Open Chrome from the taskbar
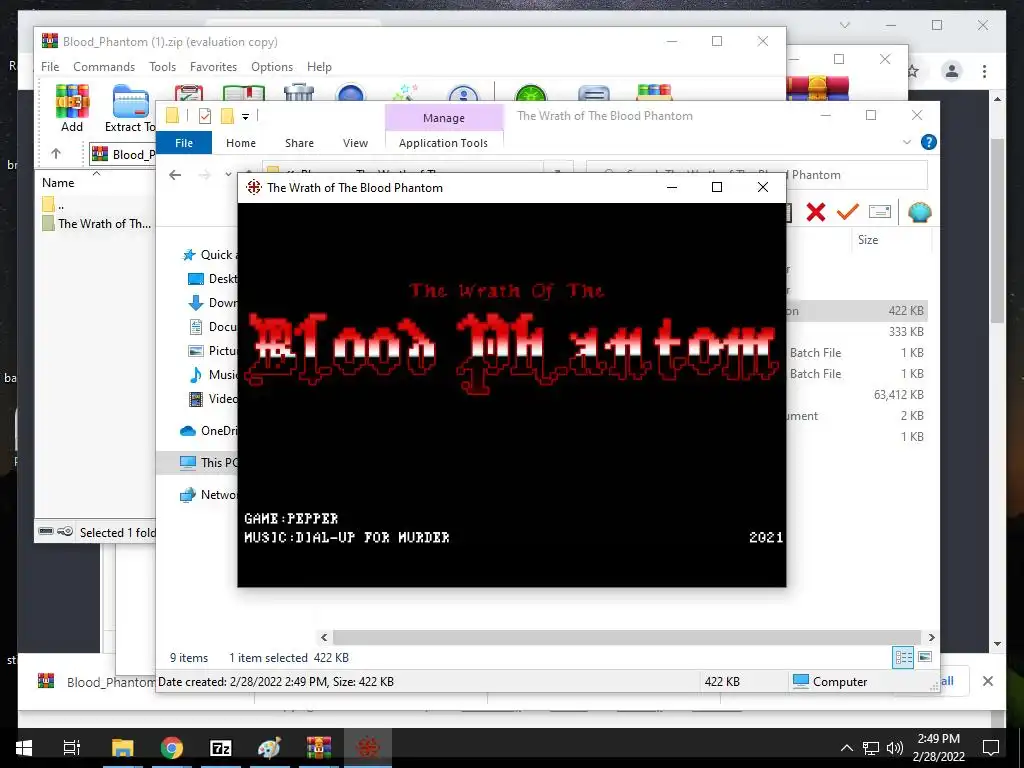Image resolution: width=1024 pixels, height=768 pixels. click(x=172, y=748)
